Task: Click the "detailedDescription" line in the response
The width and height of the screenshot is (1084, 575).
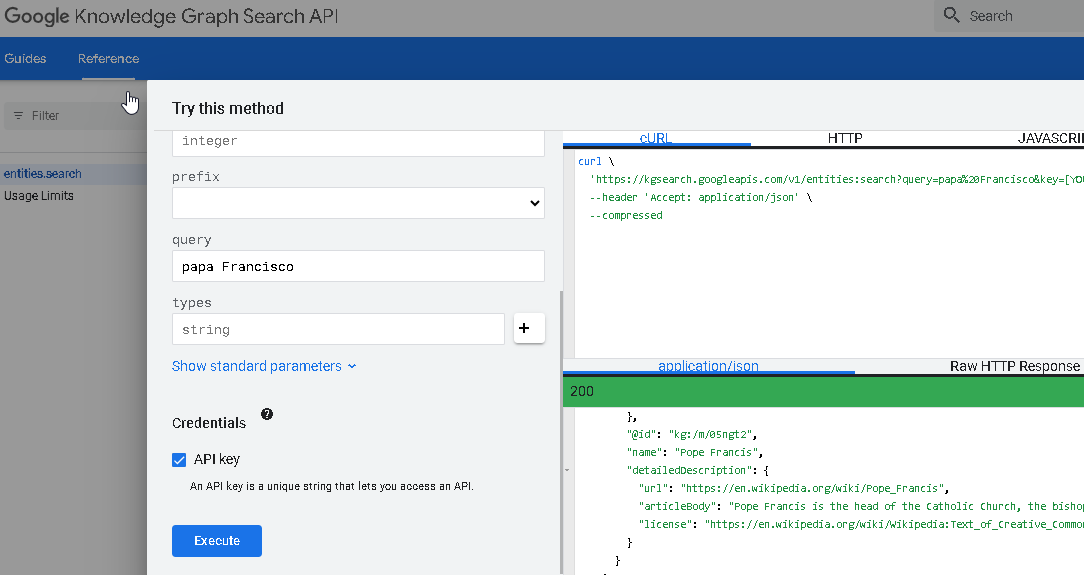Action: point(698,471)
